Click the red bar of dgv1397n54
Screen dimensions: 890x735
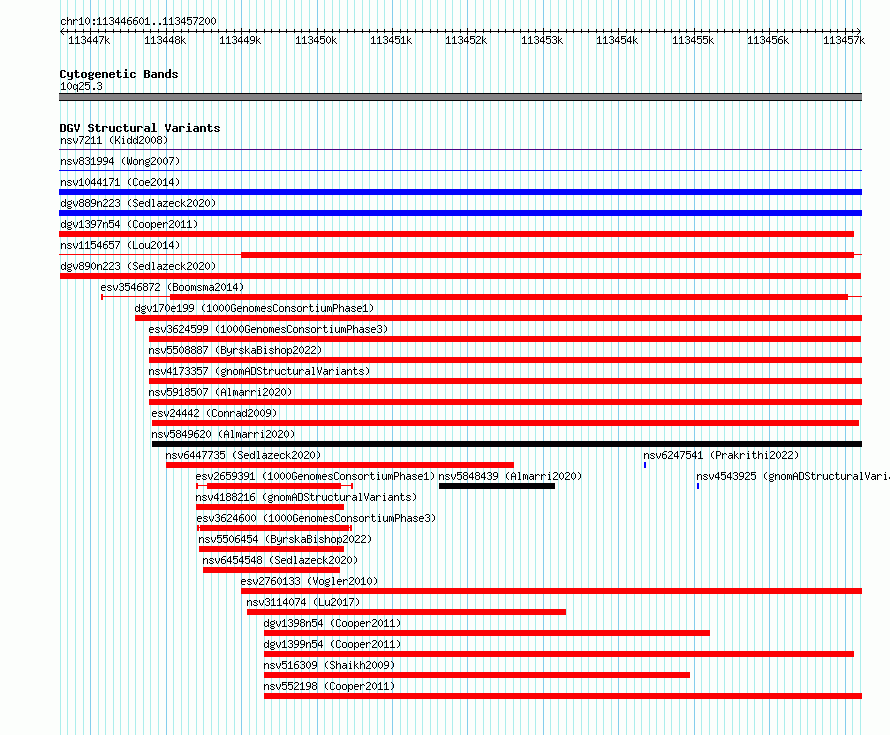pos(456,234)
